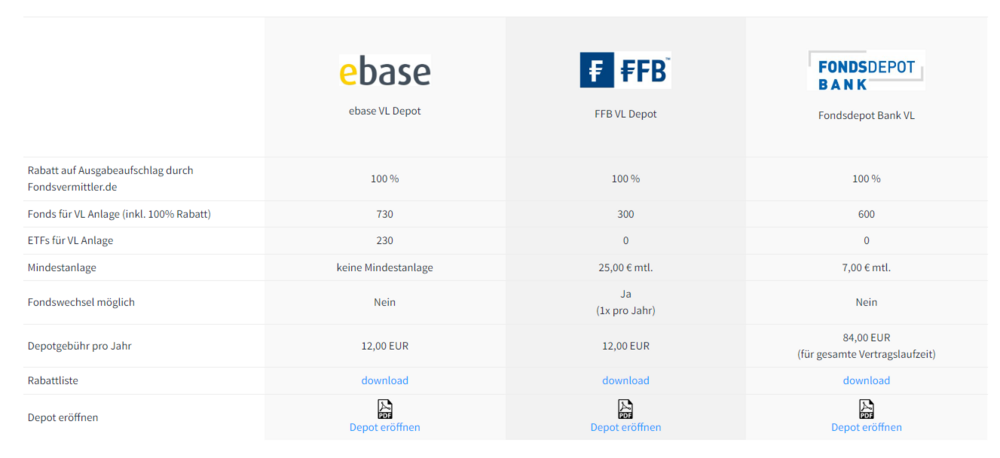Download the FFB Rabattliste
The image size is (1000, 458).
[x=625, y=380]
